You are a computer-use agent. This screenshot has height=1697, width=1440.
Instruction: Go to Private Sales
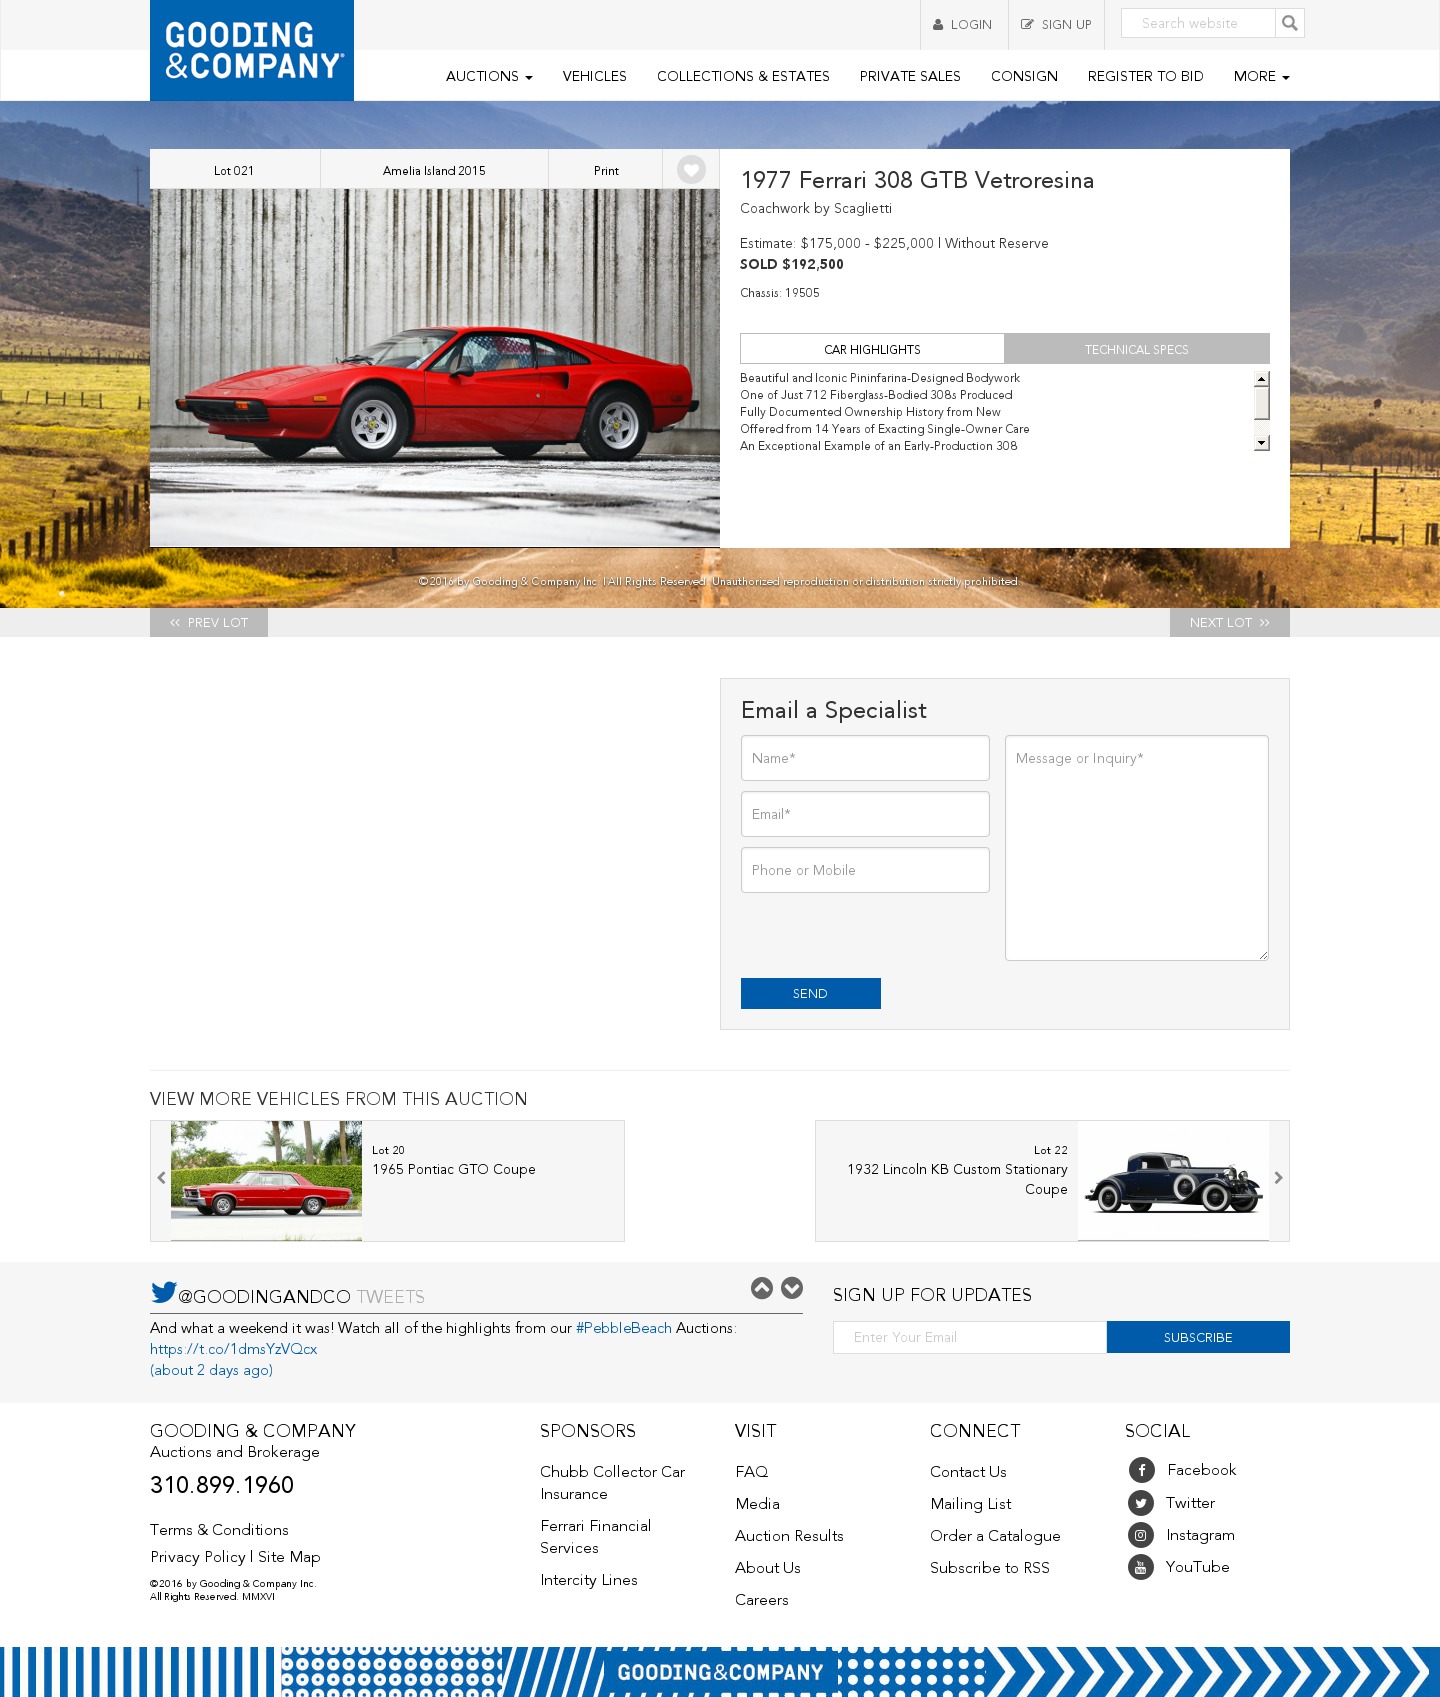tap(910, 76)
